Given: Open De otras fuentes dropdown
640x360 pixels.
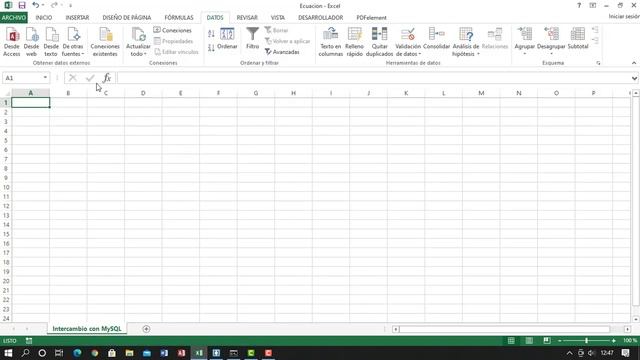Looking at the screenshot, I should [x=73, y=42].
